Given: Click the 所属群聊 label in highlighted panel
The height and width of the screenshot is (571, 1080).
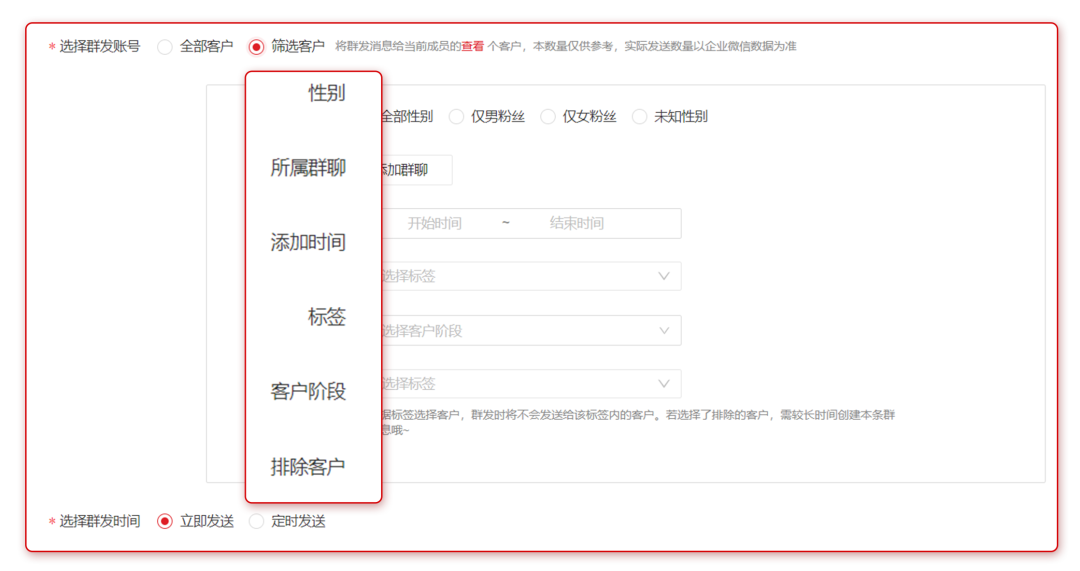Looking at the screenshot, I should tap(308, 168).
